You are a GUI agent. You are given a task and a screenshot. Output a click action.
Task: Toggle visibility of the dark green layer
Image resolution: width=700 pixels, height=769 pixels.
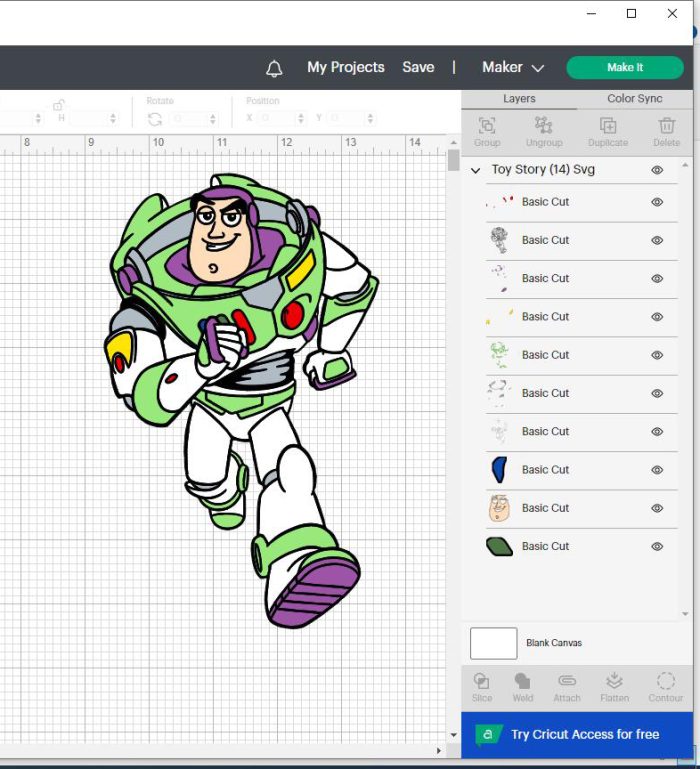(657, 546)
